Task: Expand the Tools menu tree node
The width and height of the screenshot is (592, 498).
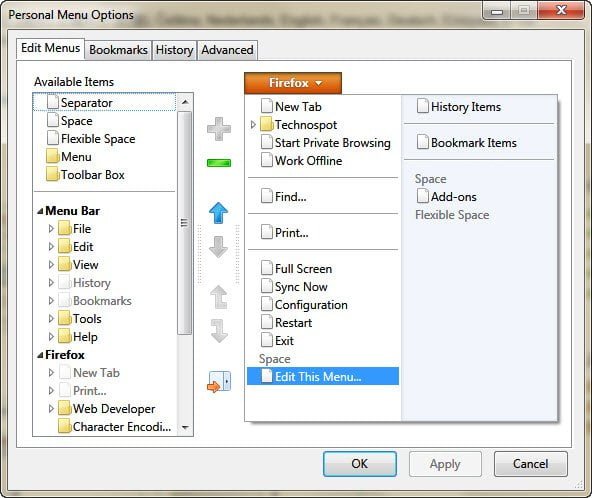Action: [x=51, y=319]
